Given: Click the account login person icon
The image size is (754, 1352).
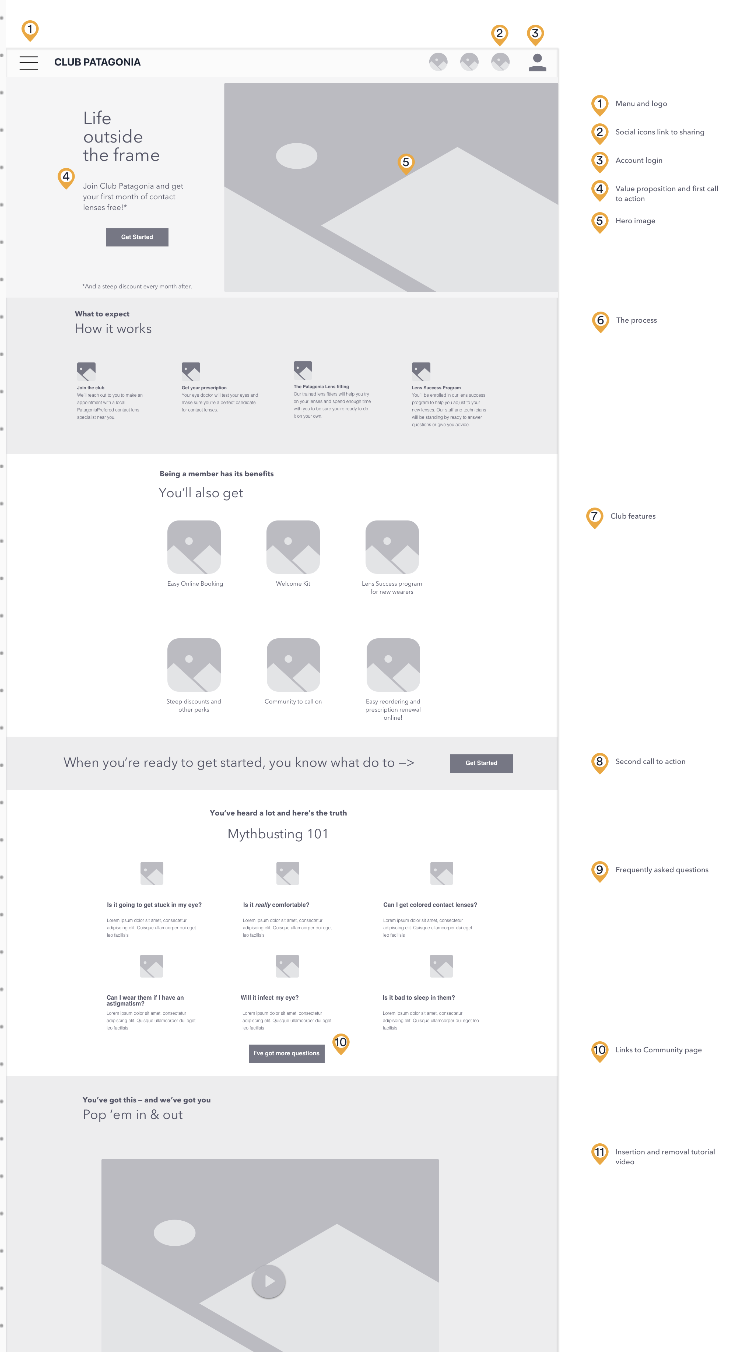Looking at the screenshot, I should point(537,62).
